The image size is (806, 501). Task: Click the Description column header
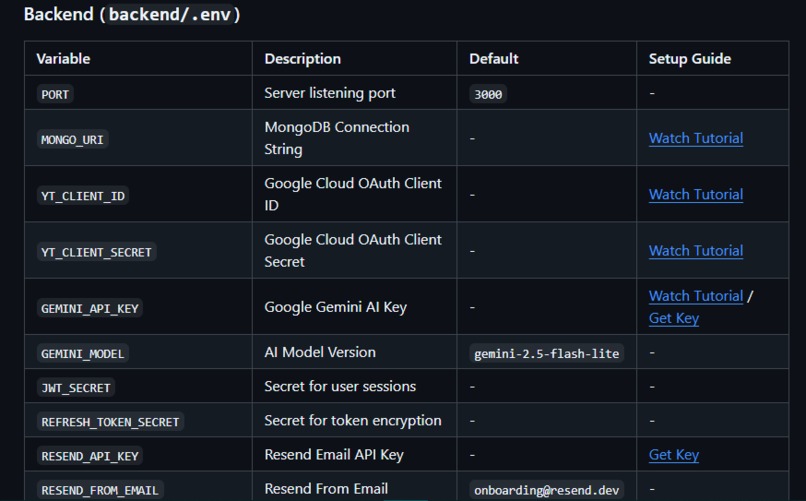tap(303, 59)
